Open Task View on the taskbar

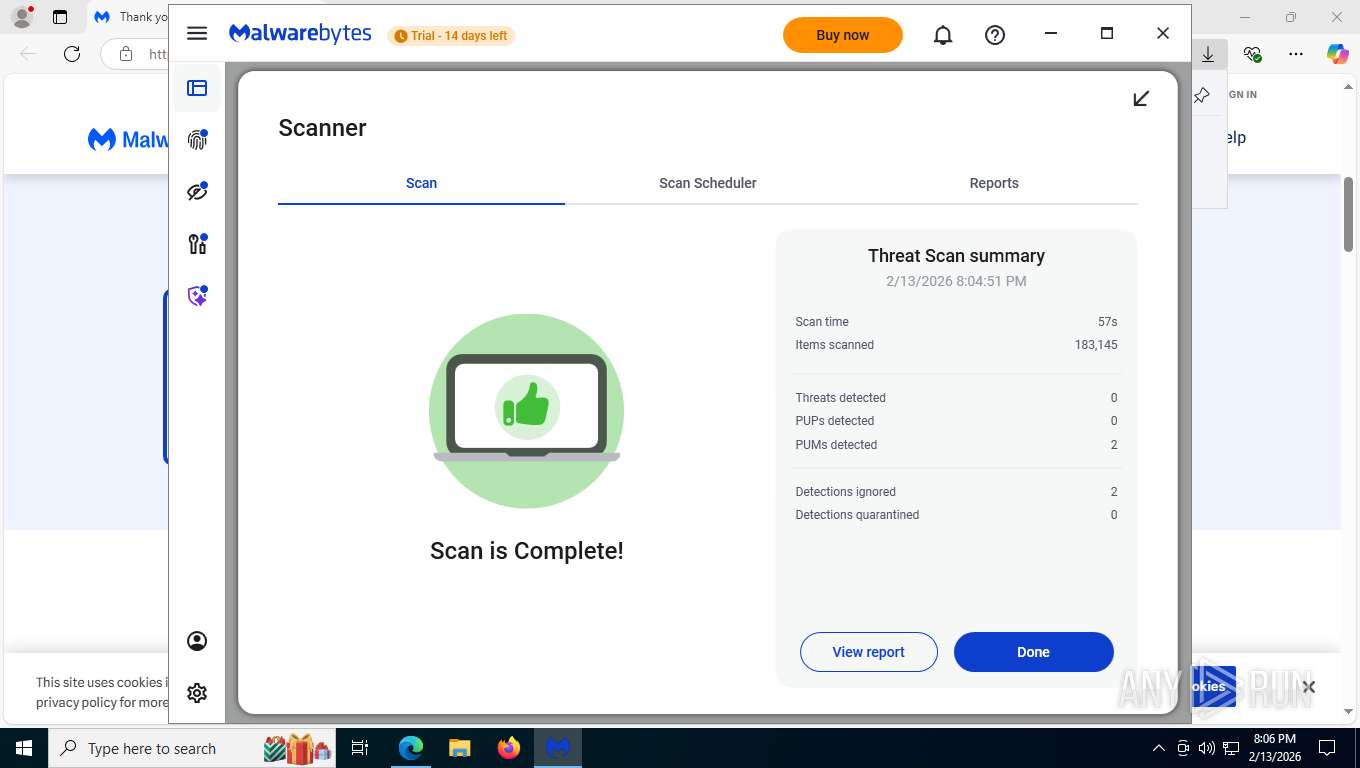tap(360, 748)
